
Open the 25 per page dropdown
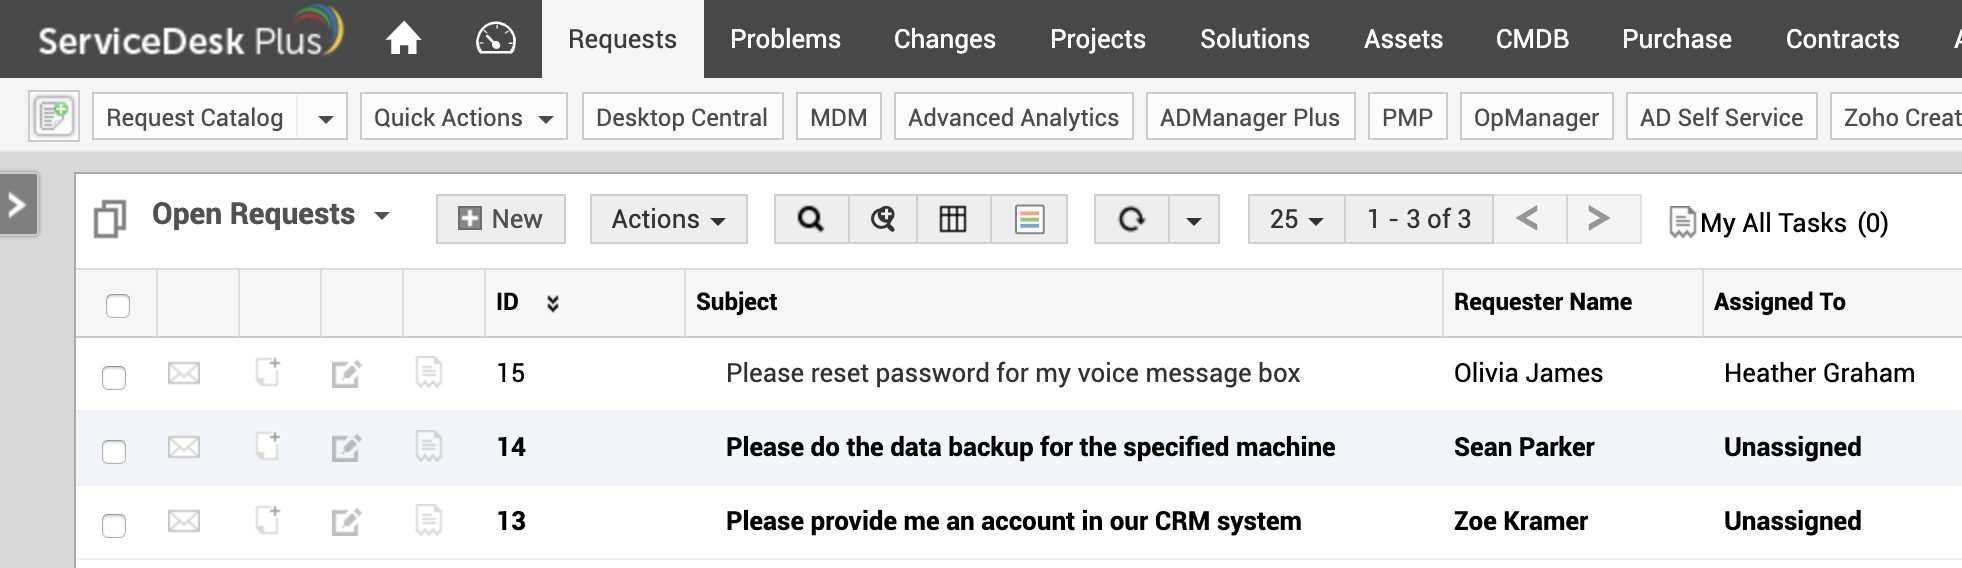click(x=1296, y=219)
